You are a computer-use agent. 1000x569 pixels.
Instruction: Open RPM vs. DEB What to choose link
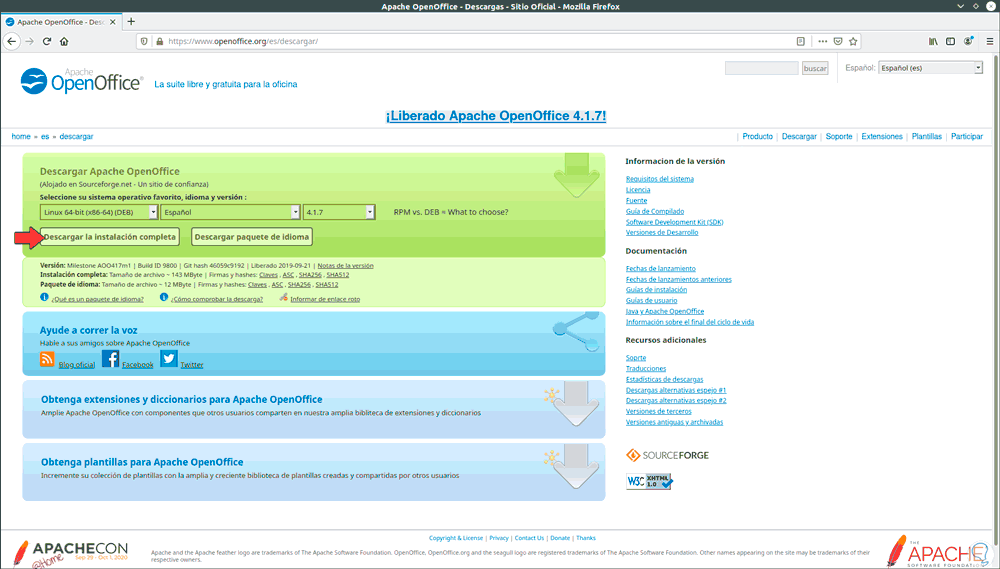coord(451,212)
